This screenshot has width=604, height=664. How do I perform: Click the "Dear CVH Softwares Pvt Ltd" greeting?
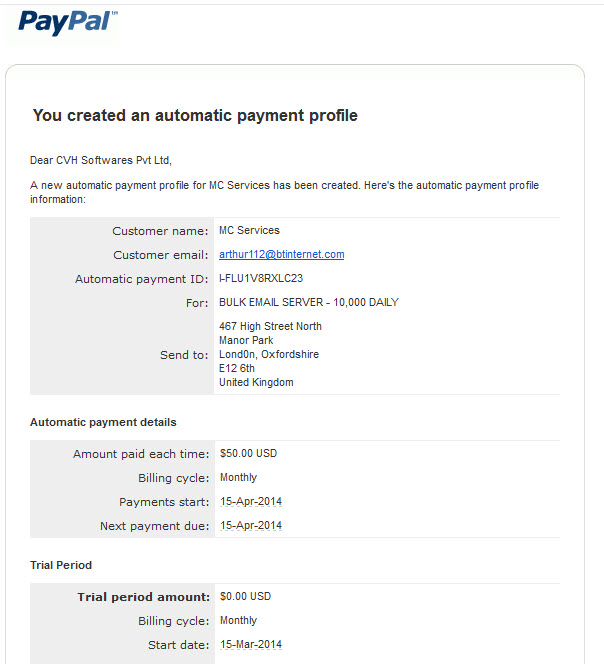pos(101,160)
